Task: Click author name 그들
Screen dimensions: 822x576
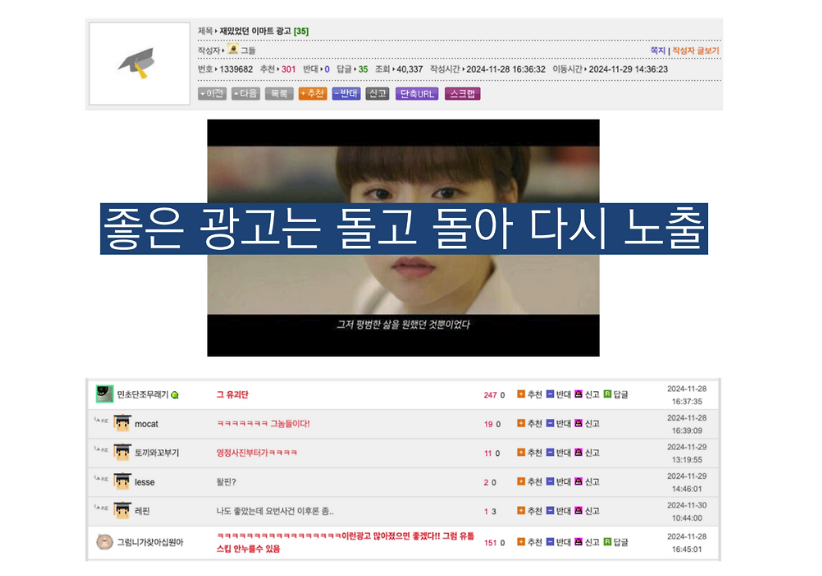Action: [248, 51]
